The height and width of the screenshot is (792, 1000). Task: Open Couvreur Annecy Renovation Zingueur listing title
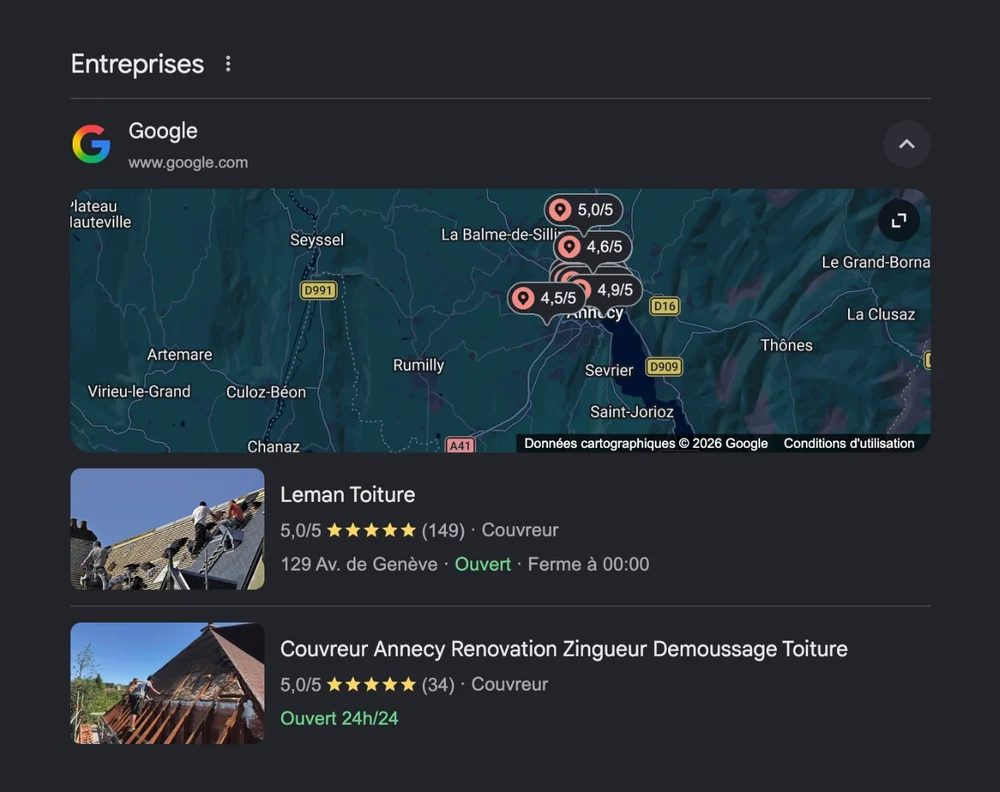564,649
